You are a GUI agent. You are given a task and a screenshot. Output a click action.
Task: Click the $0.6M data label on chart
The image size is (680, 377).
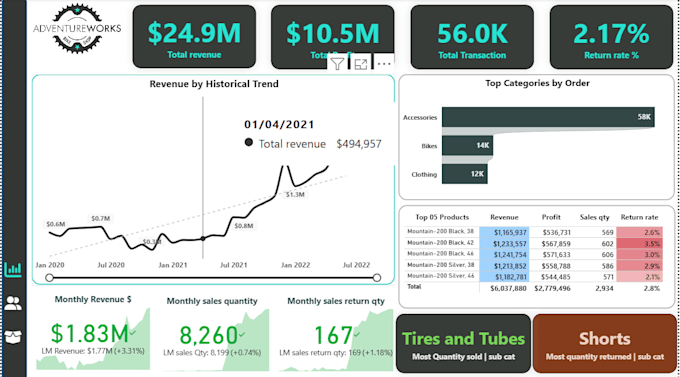(56, 224)
